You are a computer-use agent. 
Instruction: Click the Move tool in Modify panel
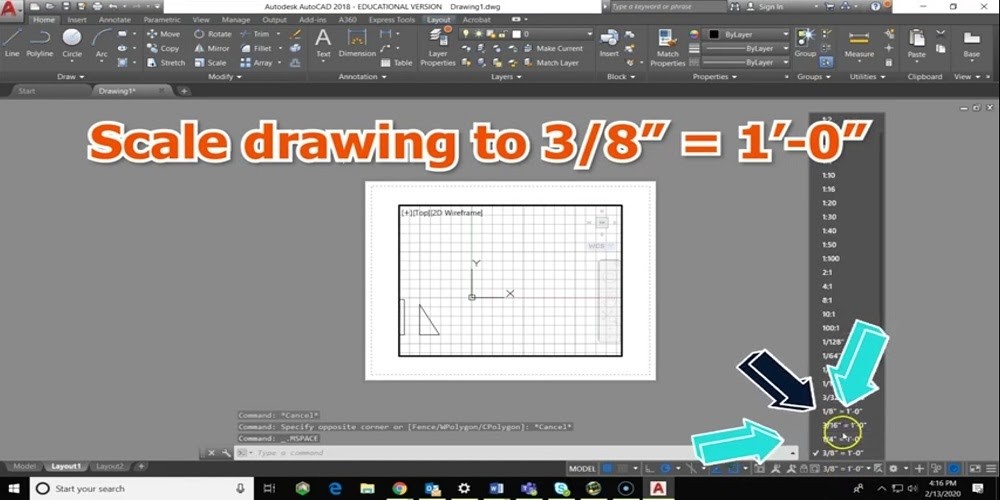click(x=163, y=34)
